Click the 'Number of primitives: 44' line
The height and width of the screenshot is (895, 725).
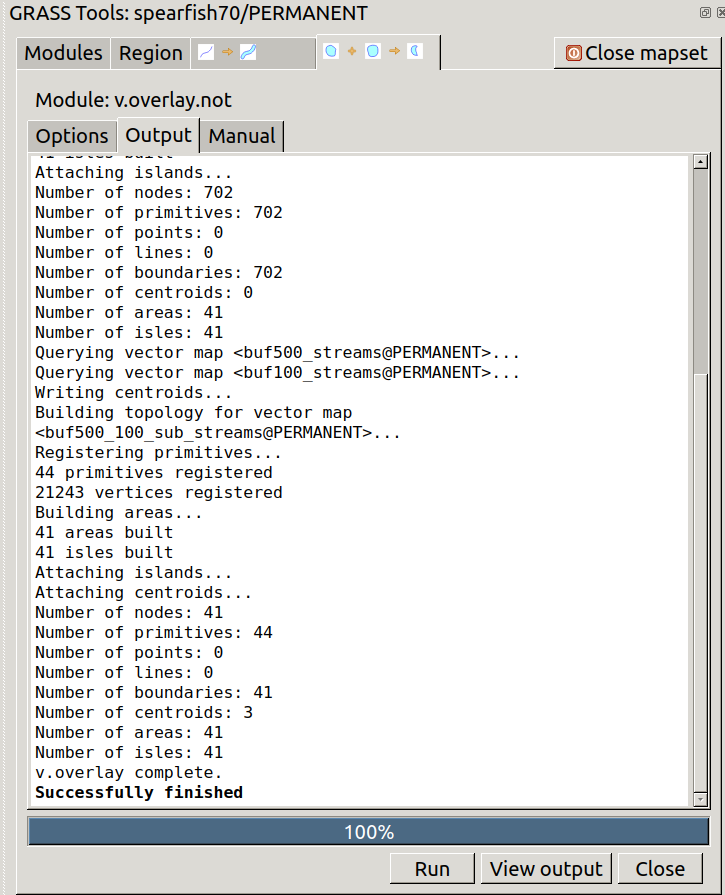[x=154, y=632]
